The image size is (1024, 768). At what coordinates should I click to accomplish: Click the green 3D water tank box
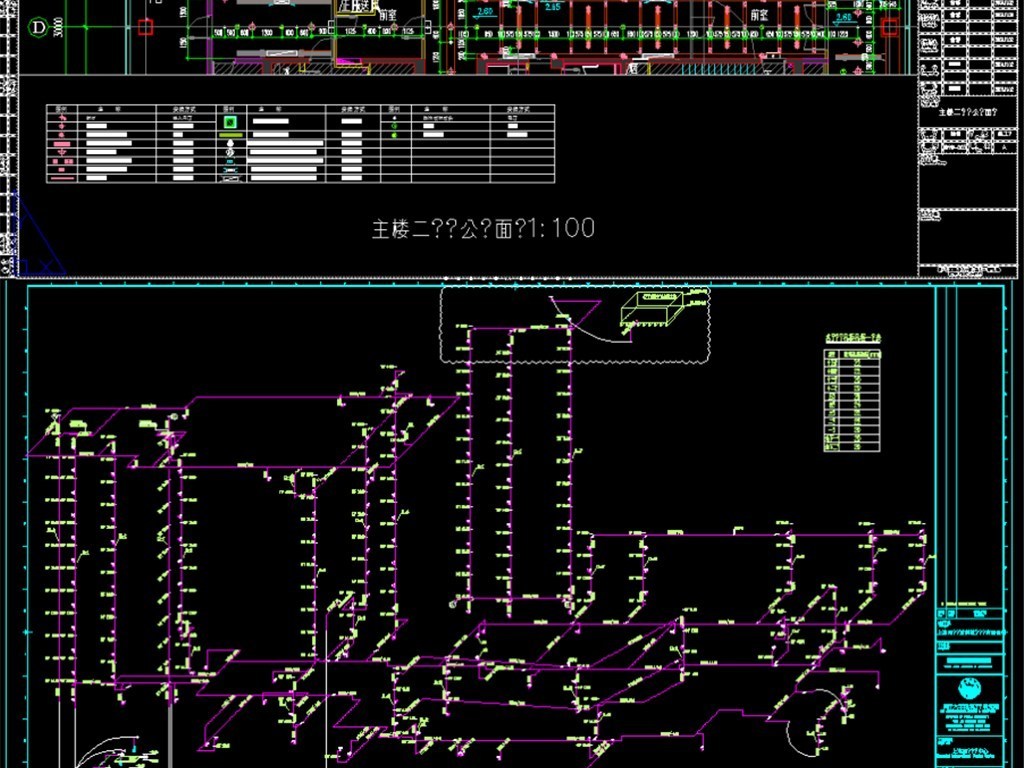pyautogui.click(x=647, y=310)
